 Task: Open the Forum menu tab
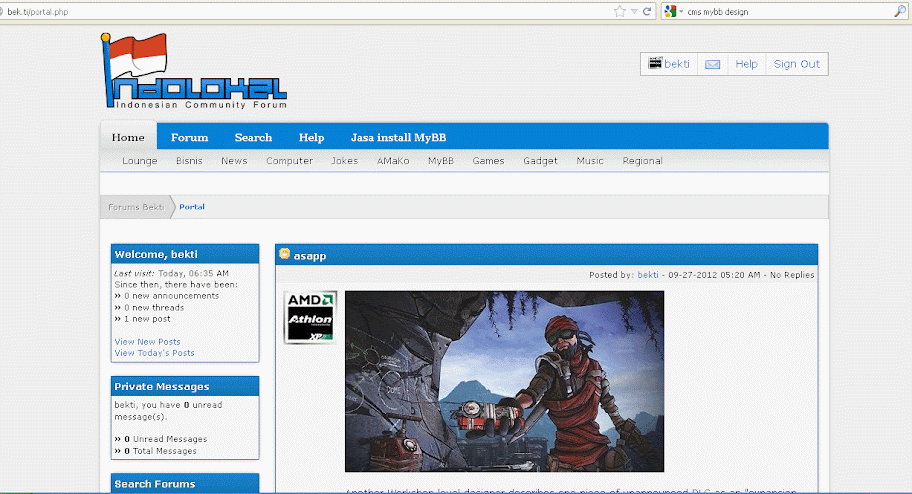(x=190, y=137)
